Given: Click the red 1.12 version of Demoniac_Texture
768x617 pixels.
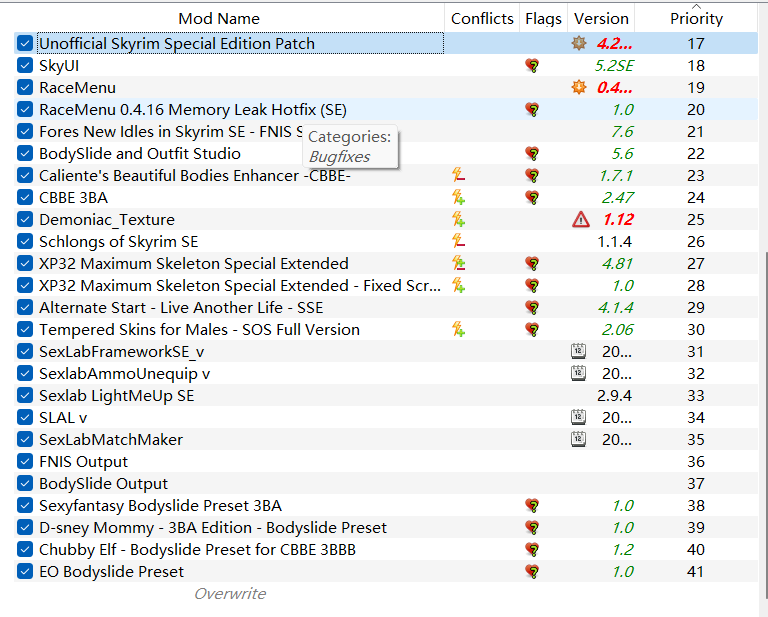Looking at the screenshot, I should click(618, 219).
